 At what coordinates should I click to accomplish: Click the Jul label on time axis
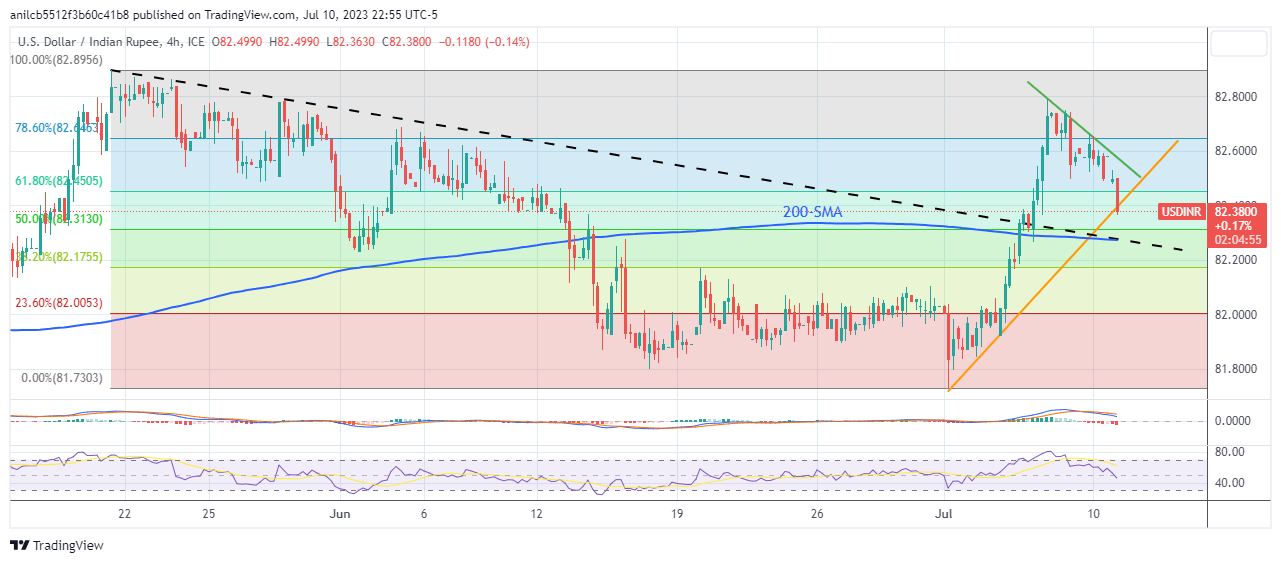point(944,514)
